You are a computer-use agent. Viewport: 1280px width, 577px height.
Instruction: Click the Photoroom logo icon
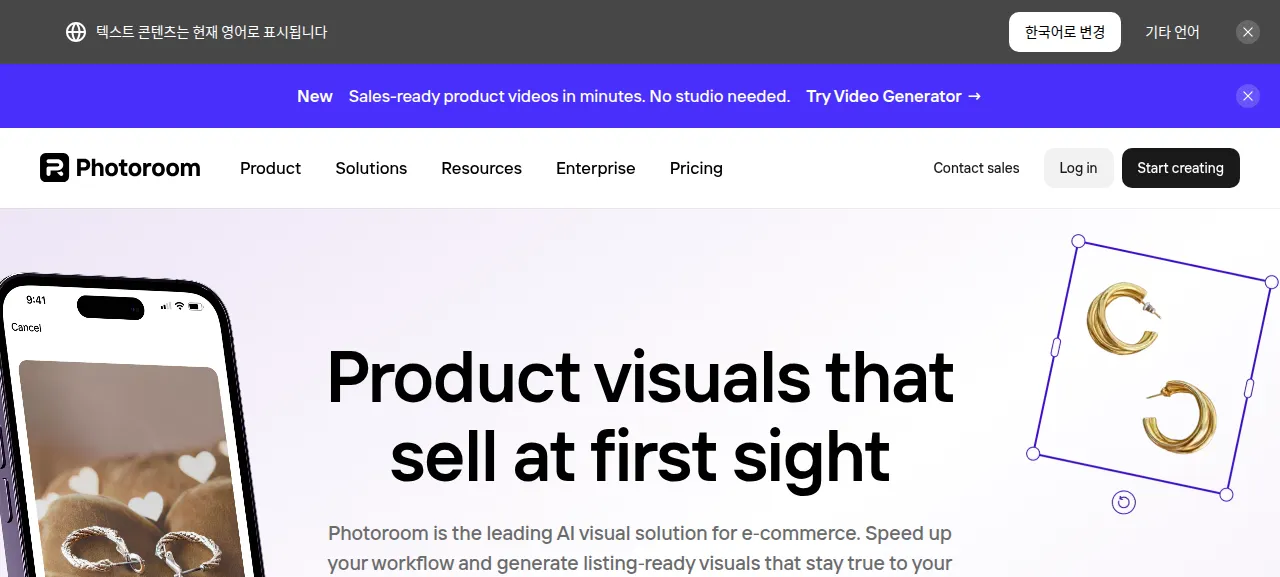pos(54,168)
